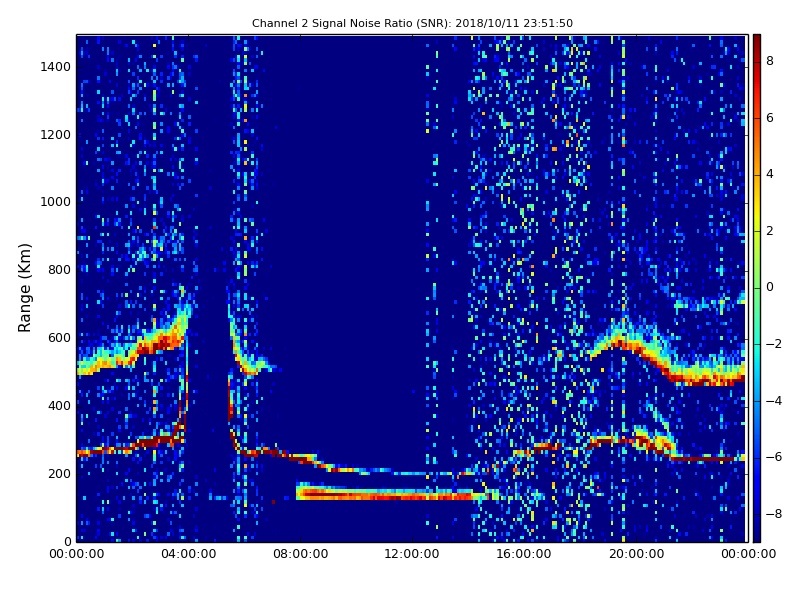Click the colorbar label −4
This screenshot has height=600, width=800.
tap(774, 401)
